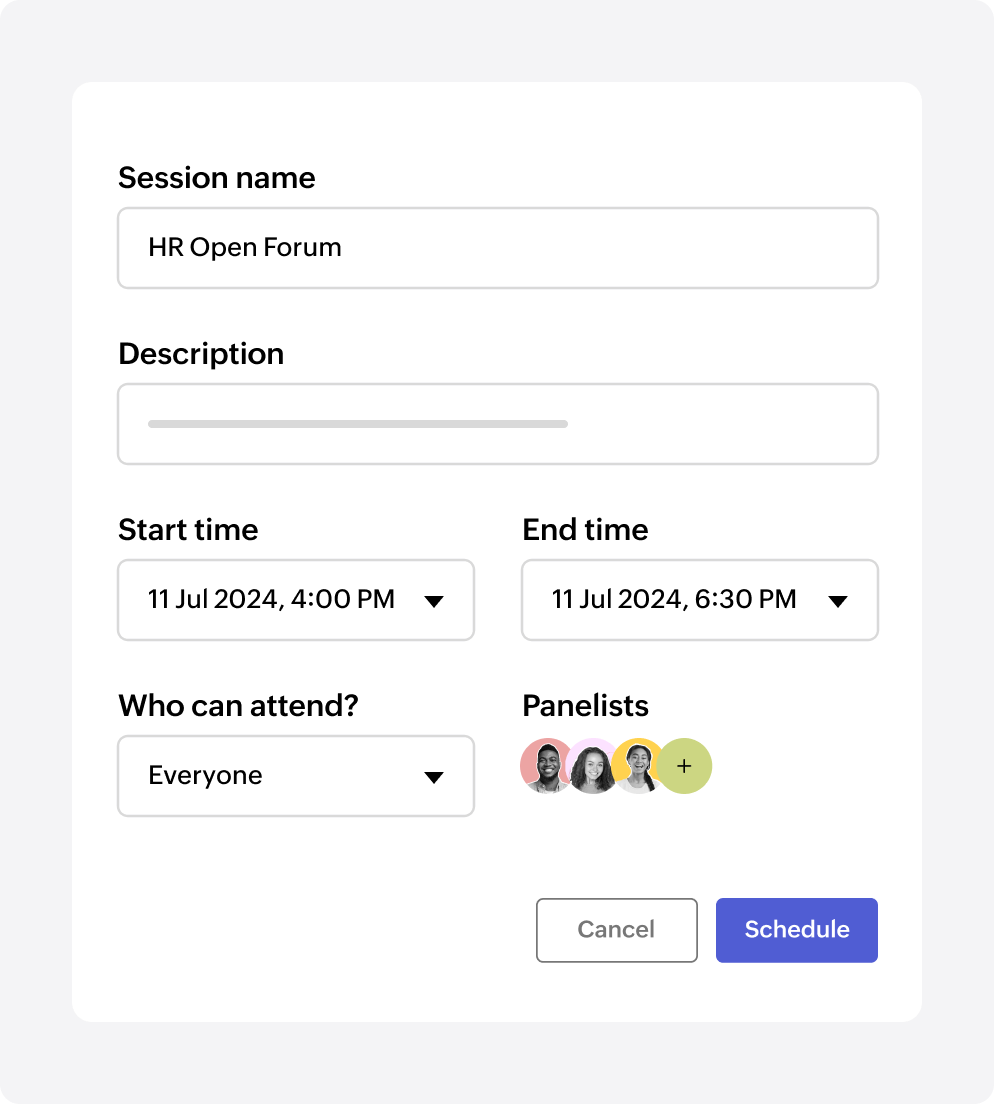Click the Who can attend? label
Viewport: 994px width, 1104px height.
pos(238,706)
